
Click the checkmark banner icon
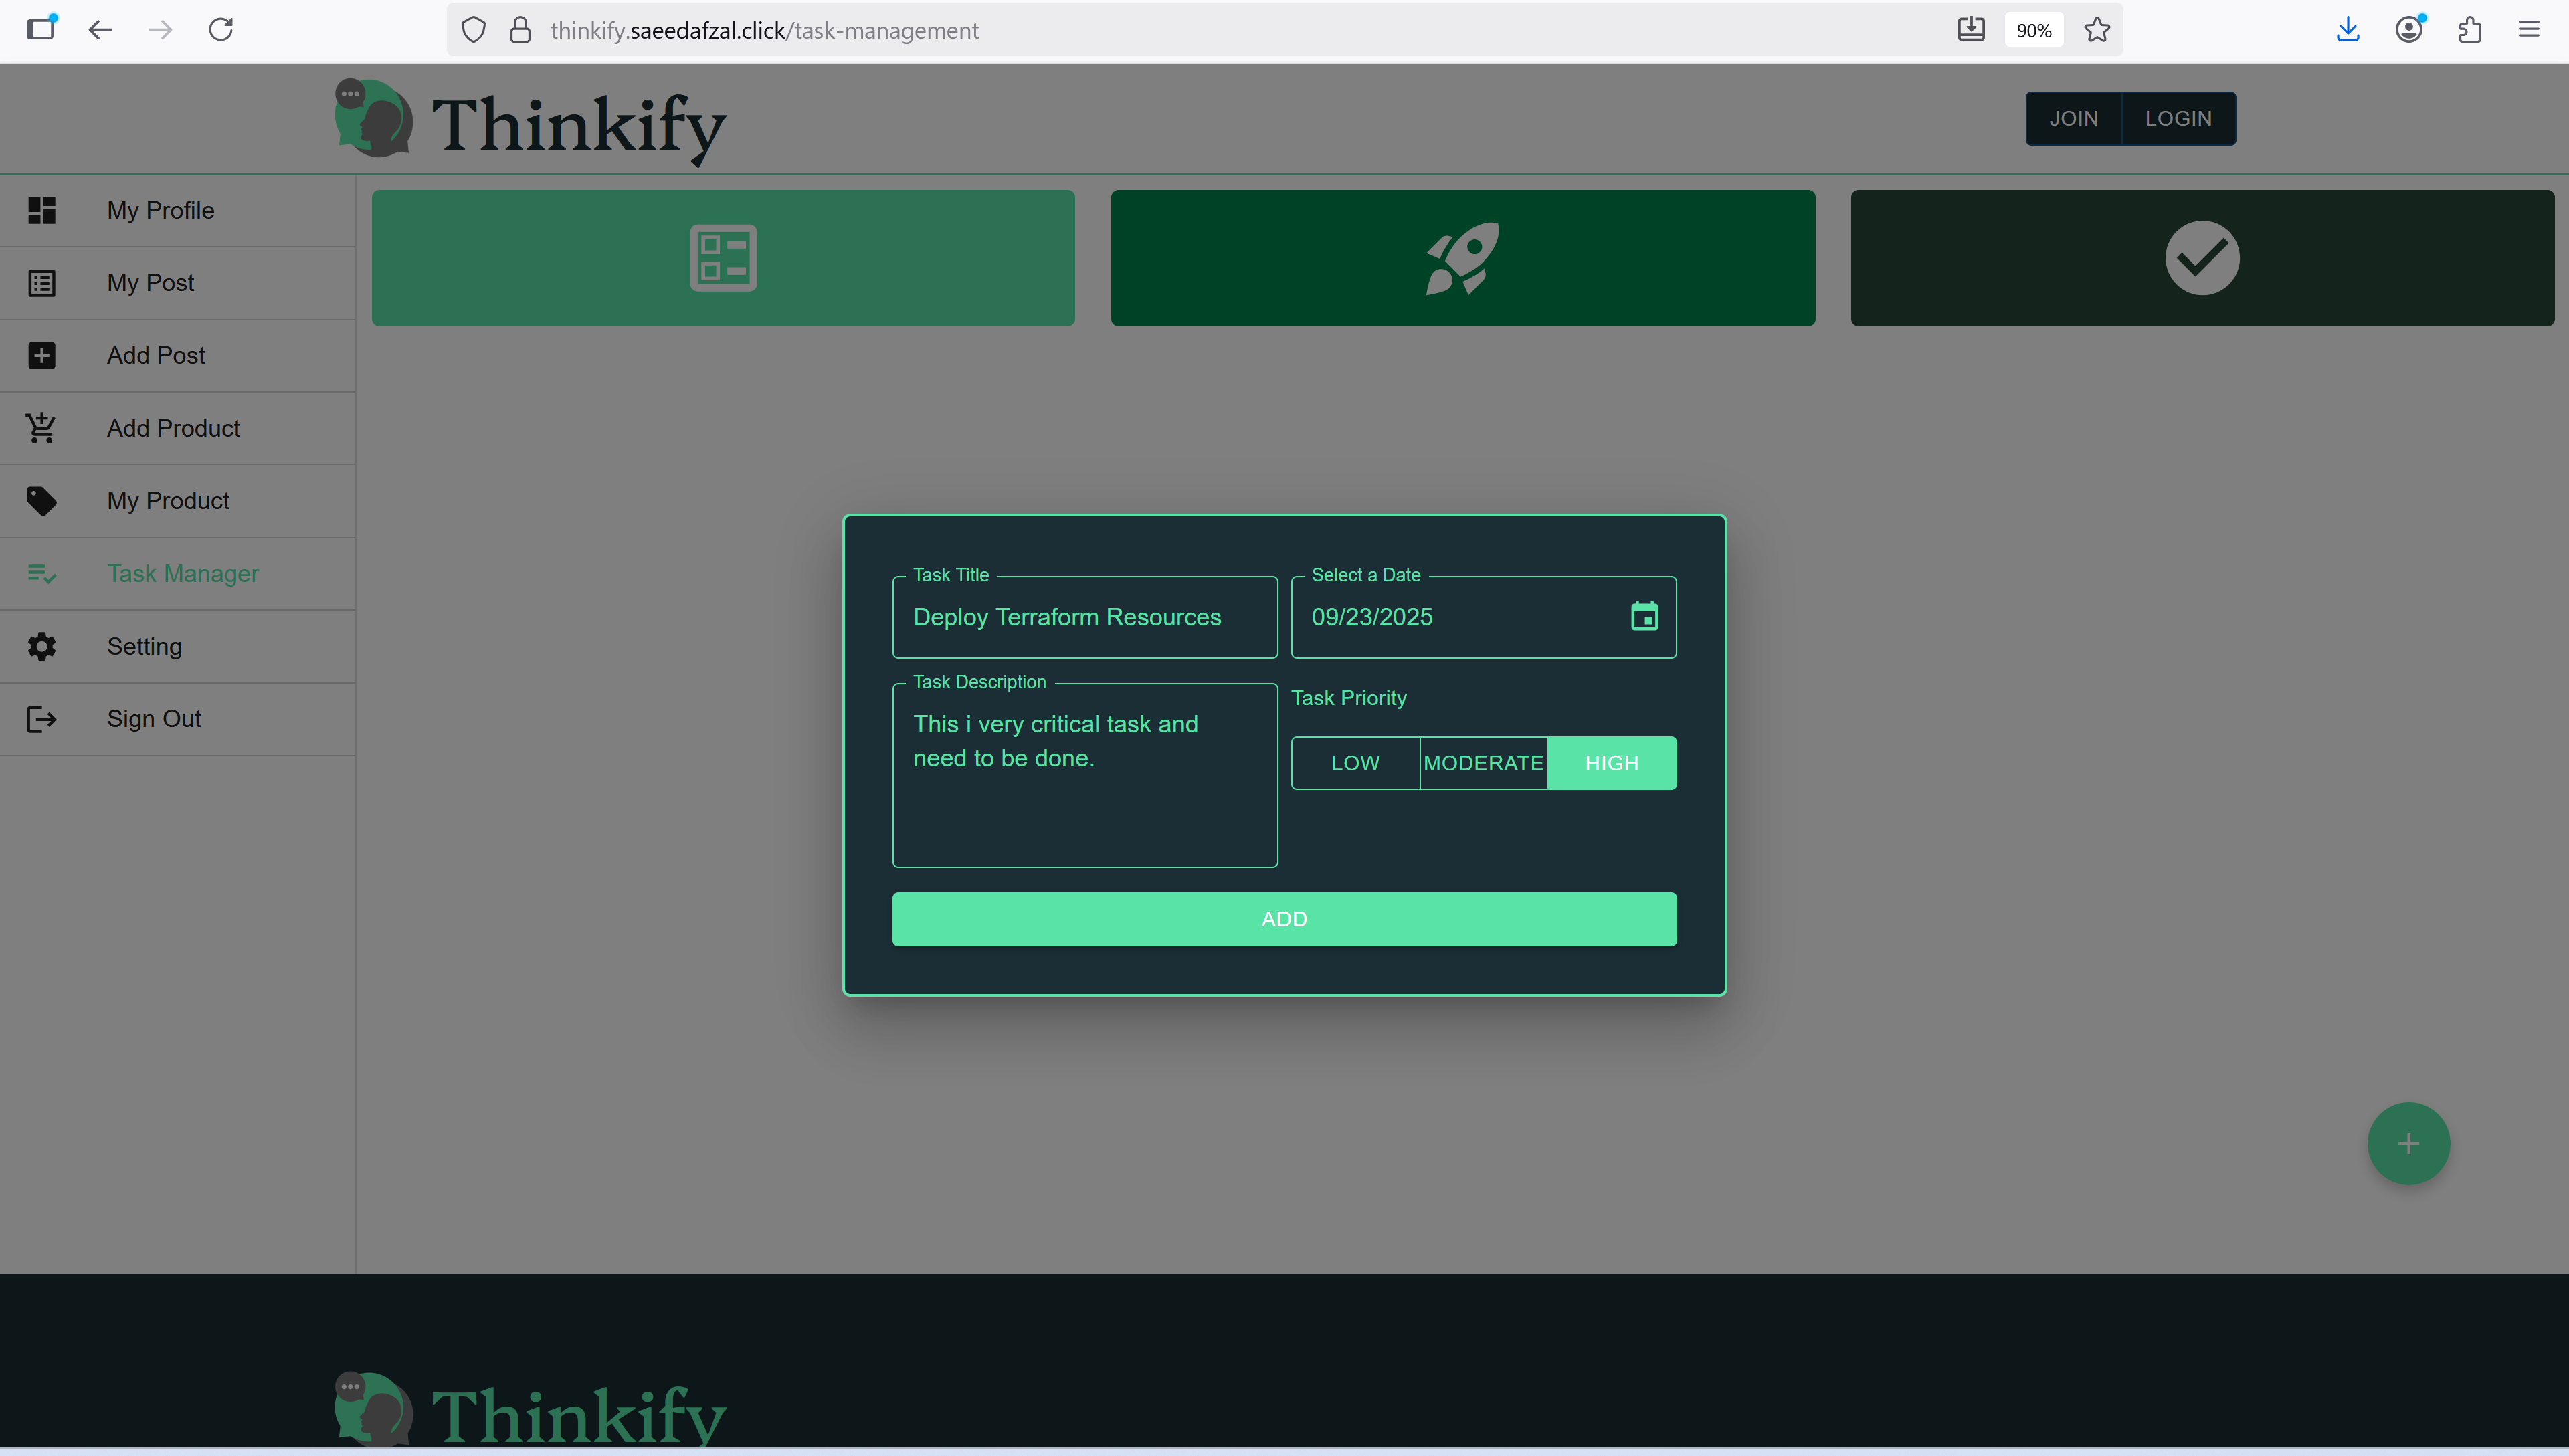(x=2201, y=257)
